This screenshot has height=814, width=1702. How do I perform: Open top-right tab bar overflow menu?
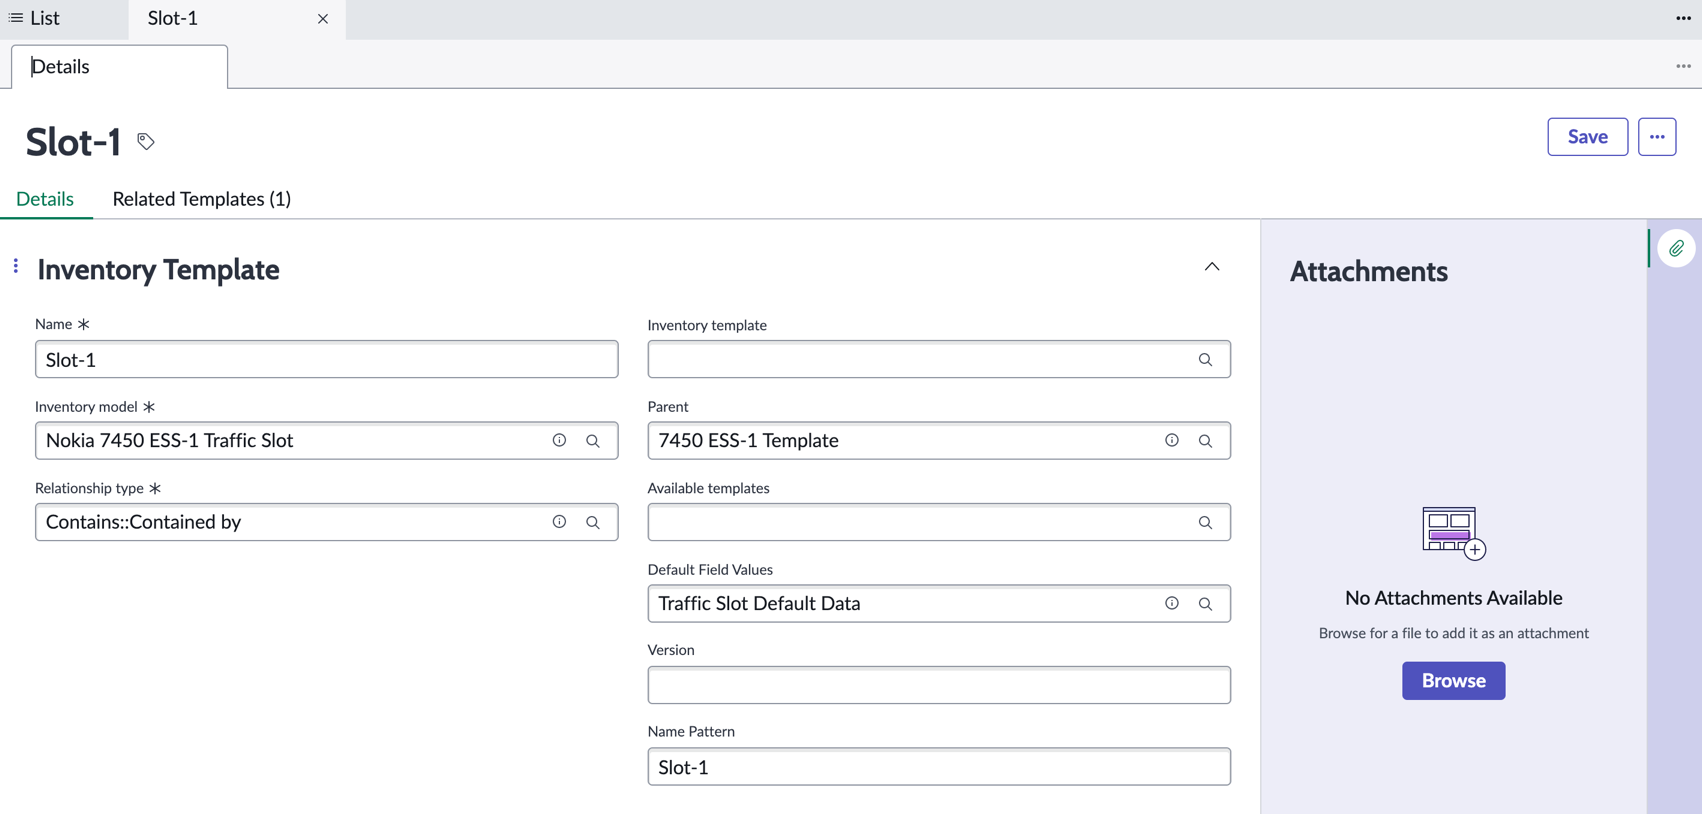tap(1683, 18)
